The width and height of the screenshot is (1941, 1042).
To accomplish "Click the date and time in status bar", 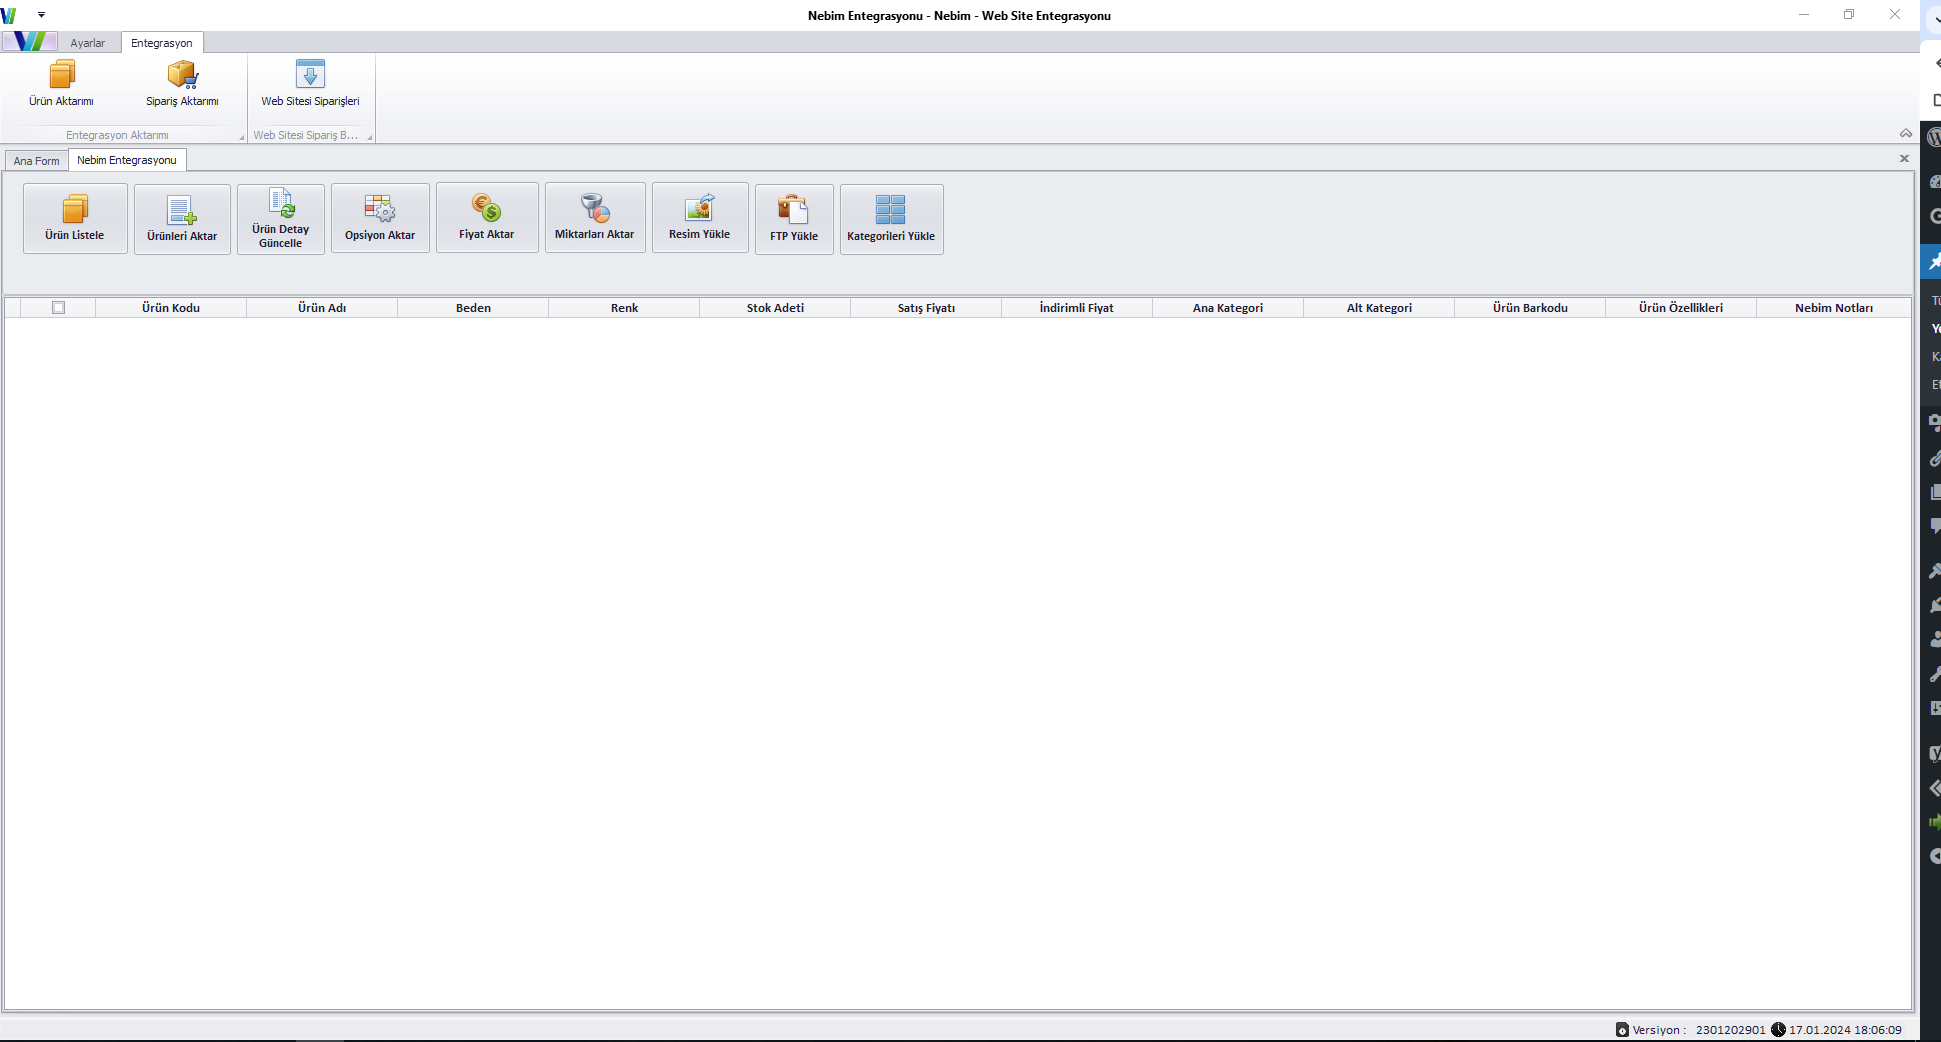I will pos(1845,1030).
